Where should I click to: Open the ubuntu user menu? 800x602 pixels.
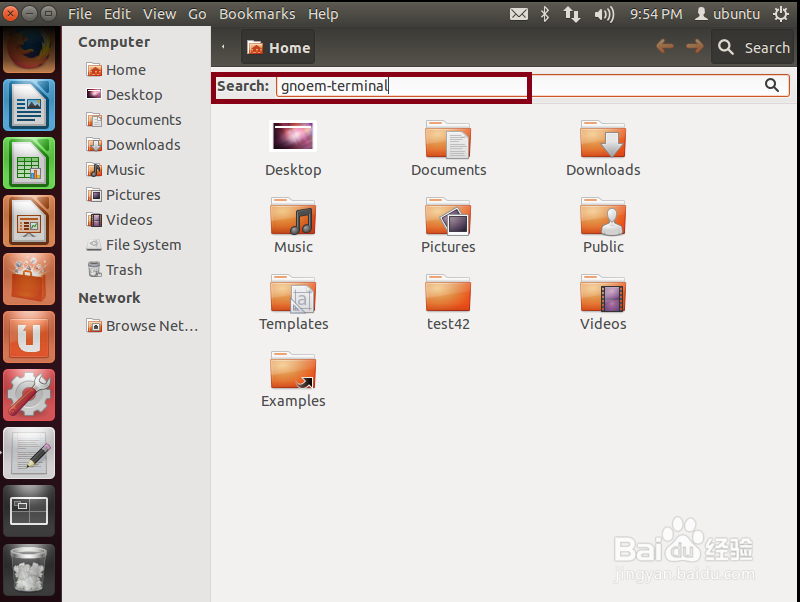(728, 14)
